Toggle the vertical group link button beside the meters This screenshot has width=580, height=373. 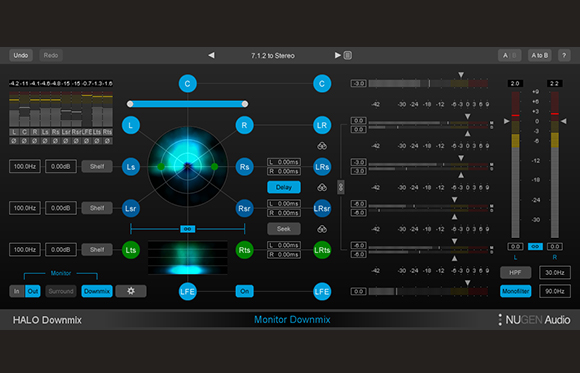[341, 187]
